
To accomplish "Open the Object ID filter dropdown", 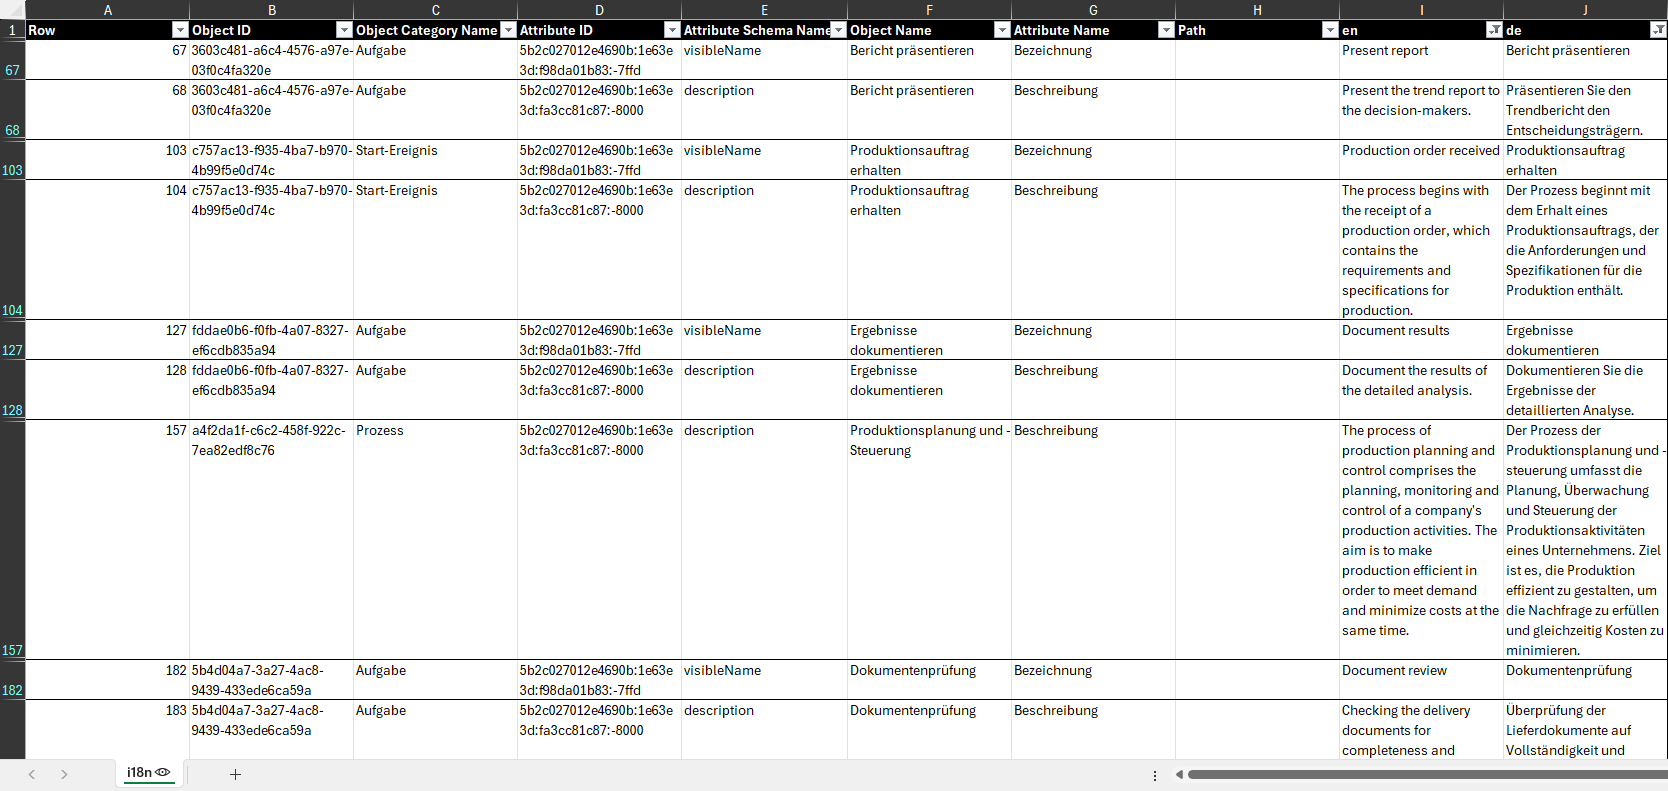I will [x=344, y=30].
